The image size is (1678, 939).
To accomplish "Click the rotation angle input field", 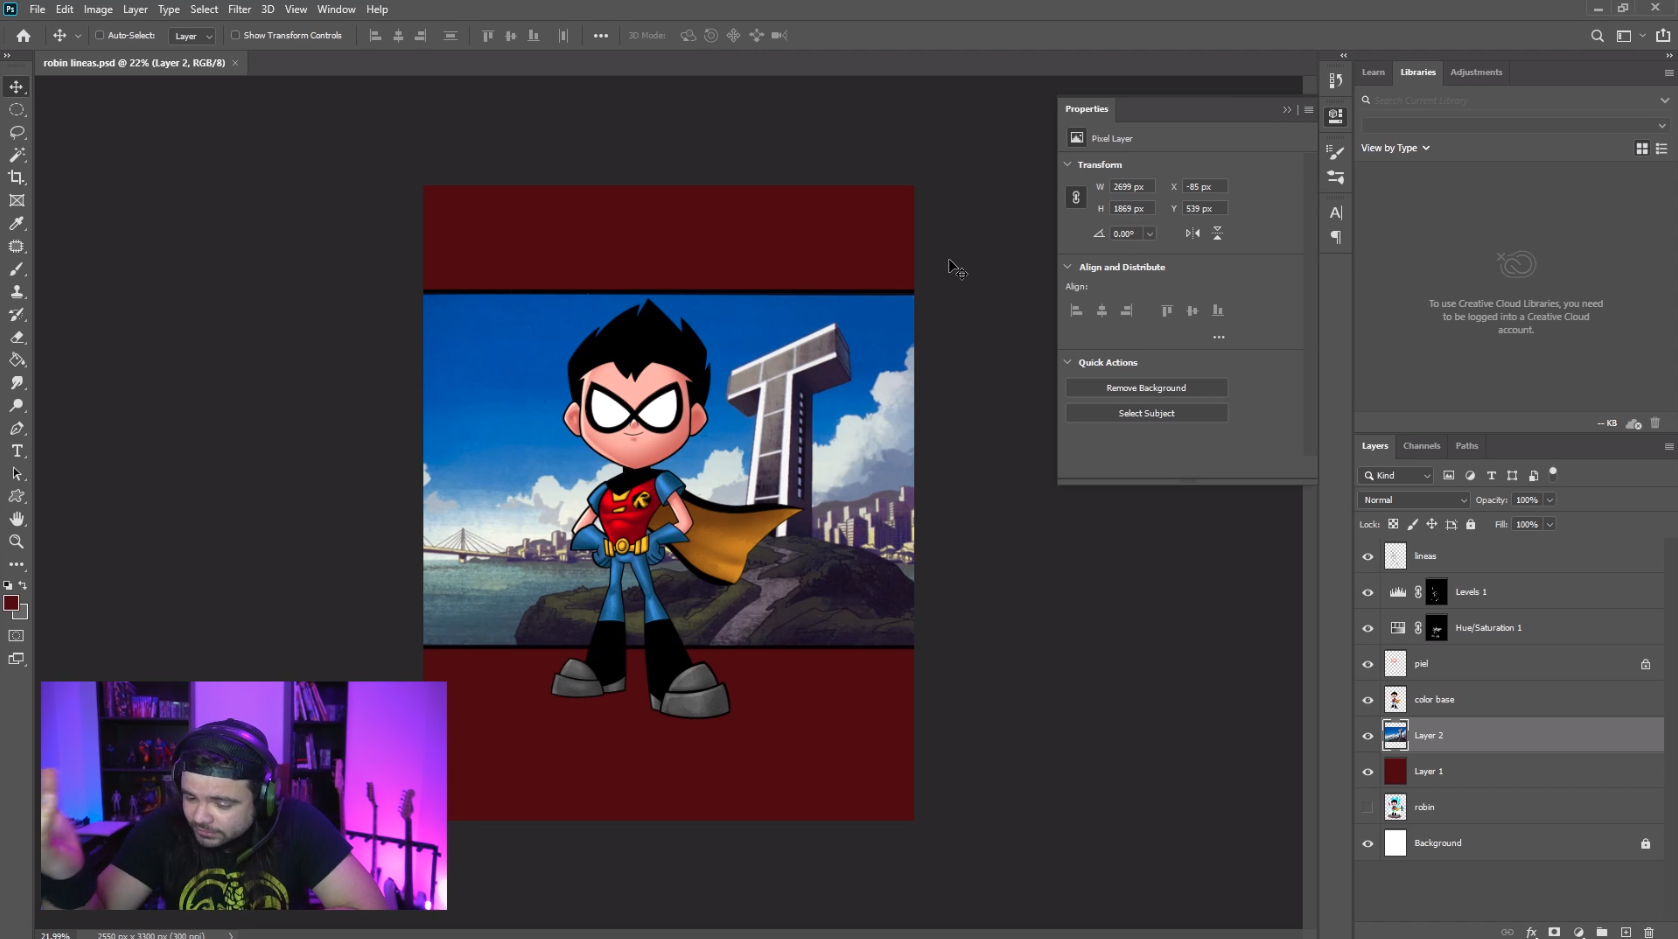I will [x=1127, y=234].
